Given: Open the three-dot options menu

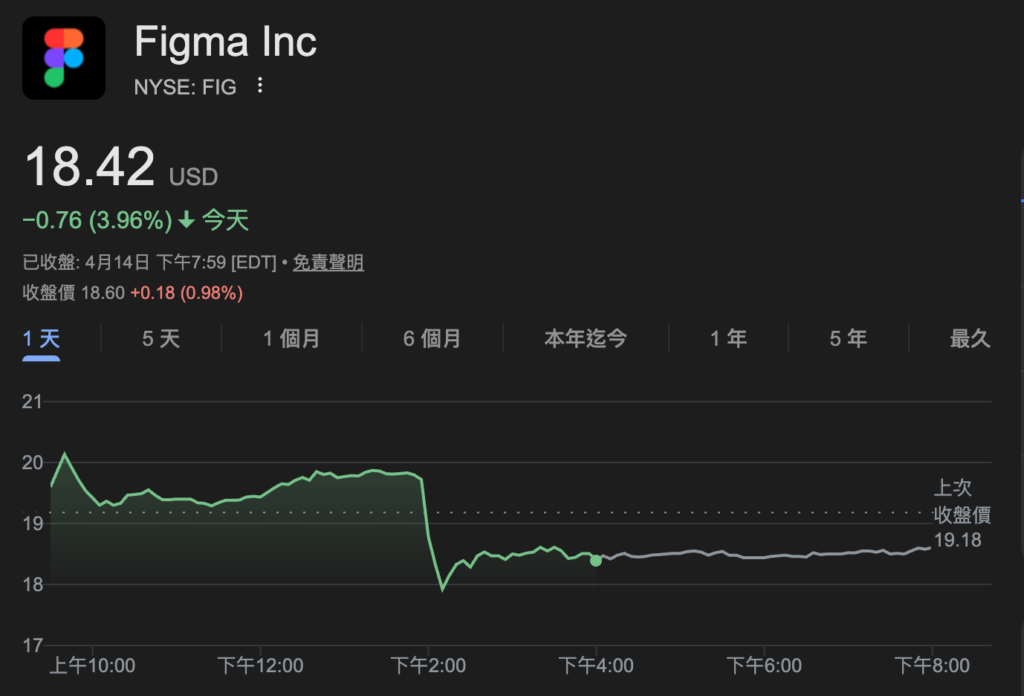Looking at the screenshot, I should coord(260,86).
